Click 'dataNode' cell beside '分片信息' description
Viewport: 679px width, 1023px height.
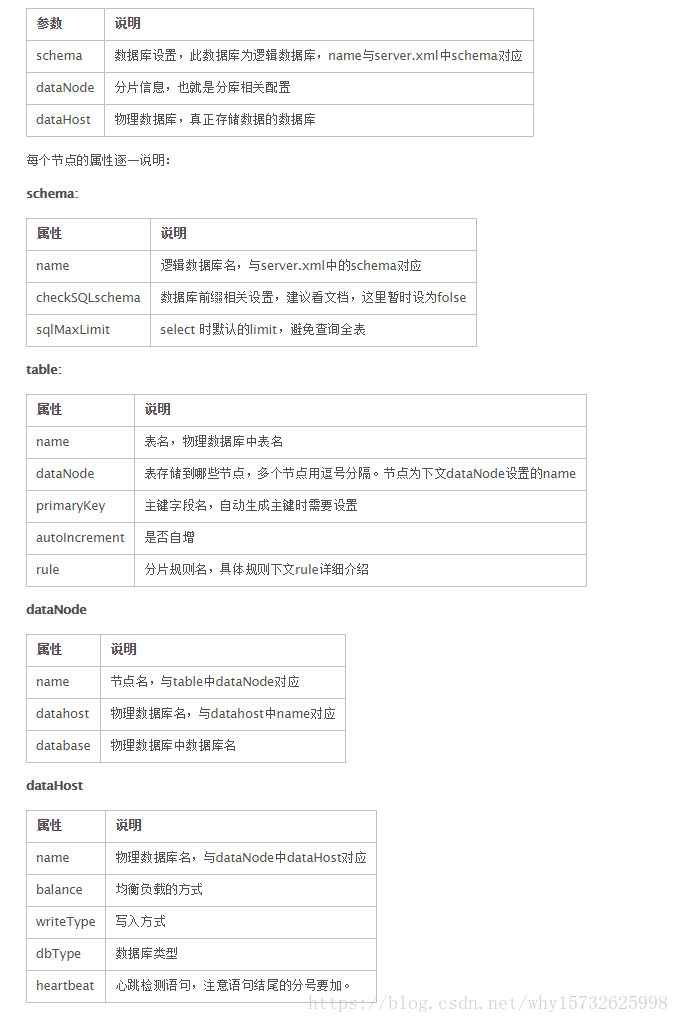click(65, 87)
